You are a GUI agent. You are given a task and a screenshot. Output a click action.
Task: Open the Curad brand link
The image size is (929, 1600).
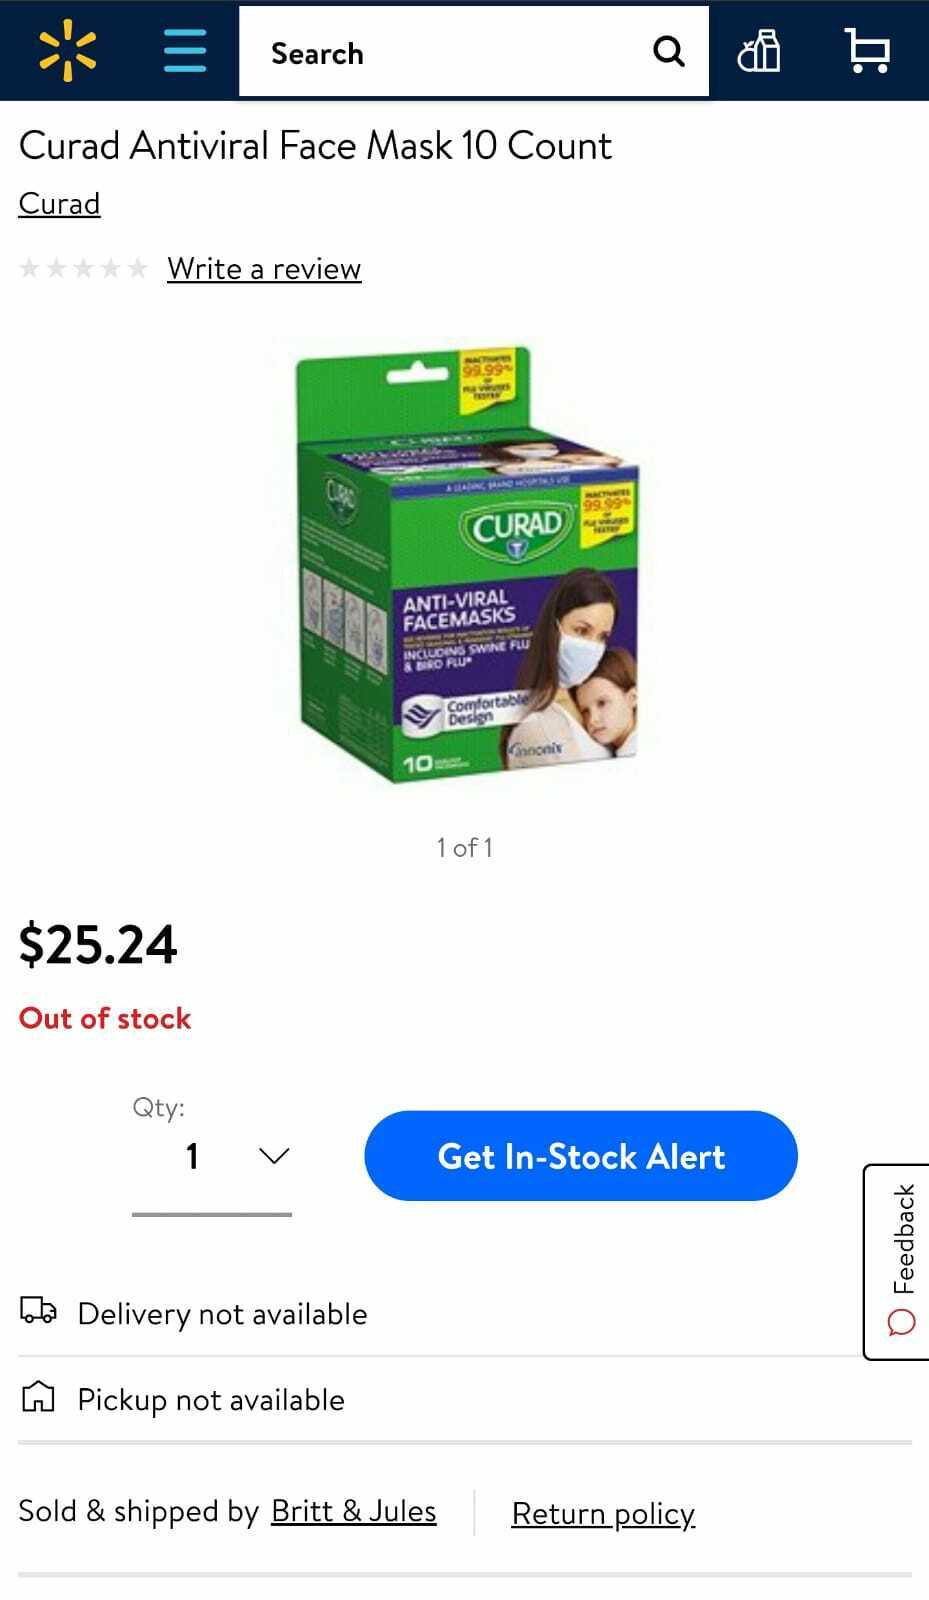tap(59, 204)
